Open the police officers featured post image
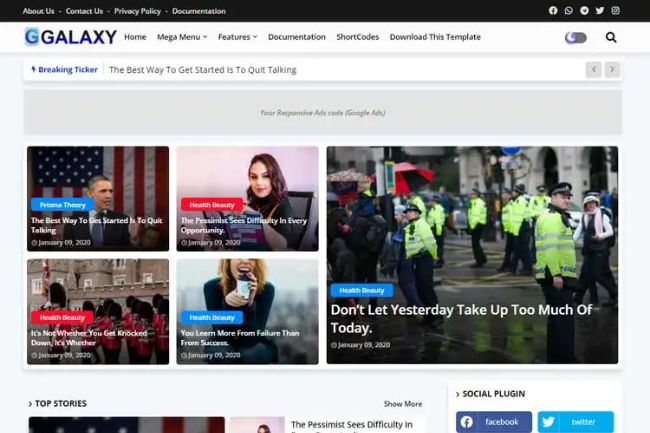 [472, 220]
